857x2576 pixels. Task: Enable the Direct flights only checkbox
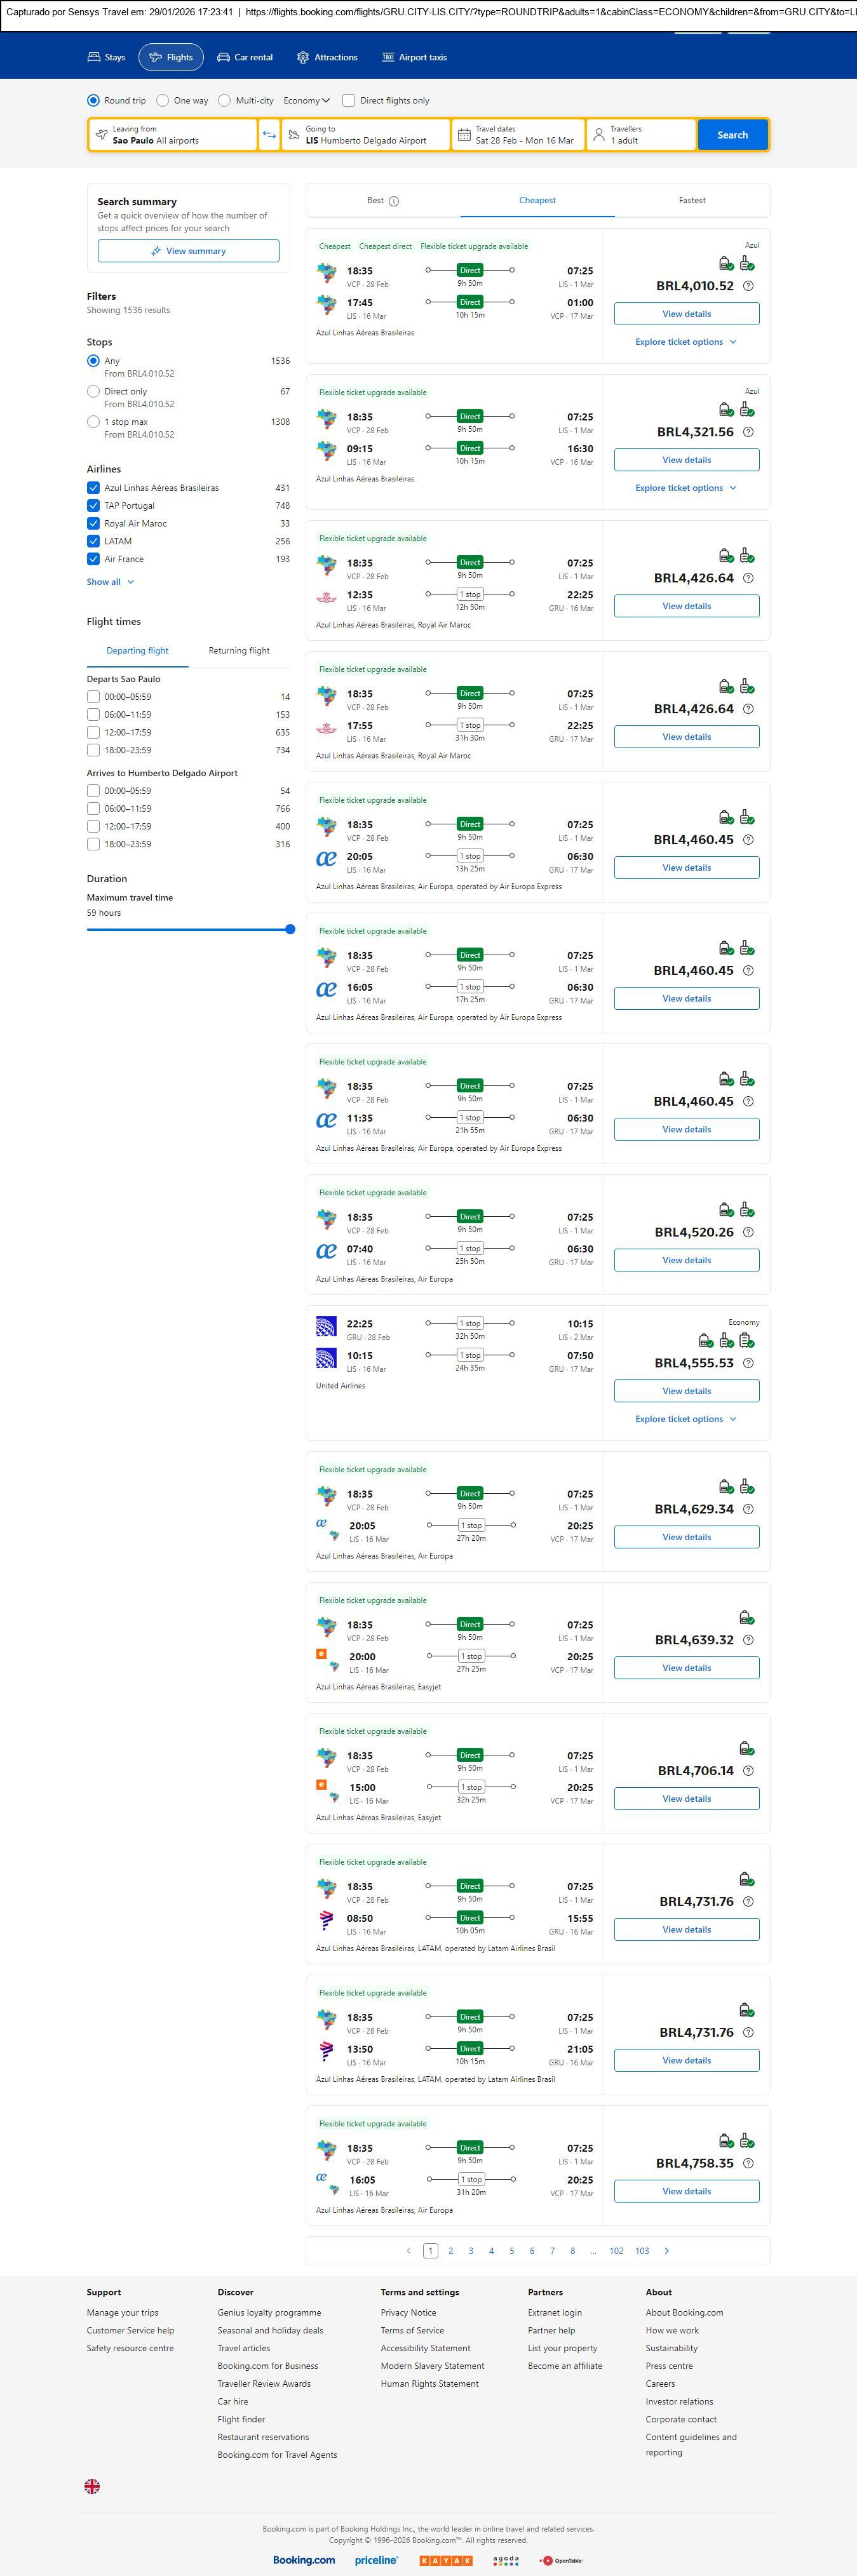(x=349, y=100)
